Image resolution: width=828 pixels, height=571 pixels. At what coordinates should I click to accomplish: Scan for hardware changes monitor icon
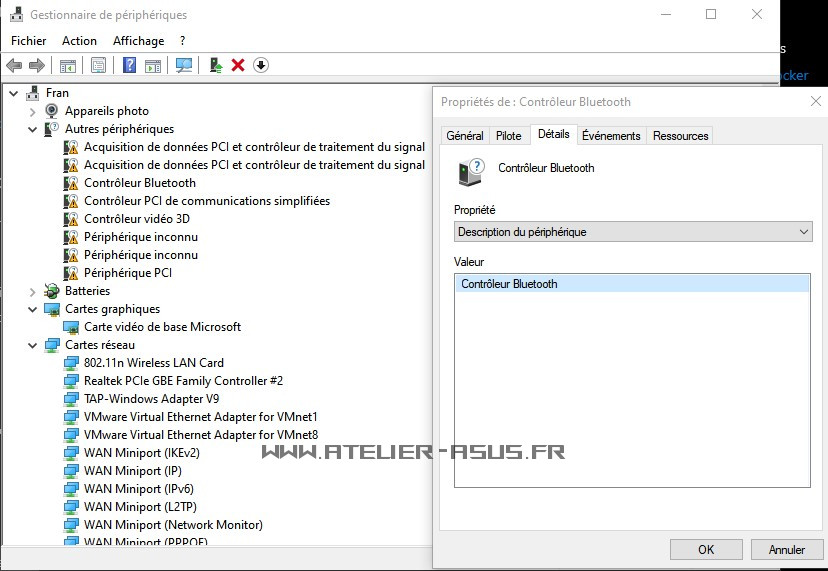tap(184, 65)
